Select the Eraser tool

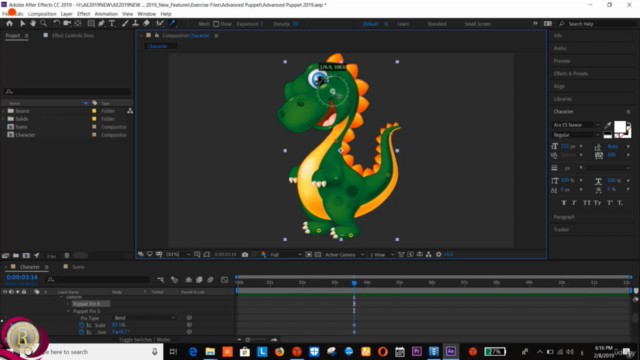pos(146,24)
